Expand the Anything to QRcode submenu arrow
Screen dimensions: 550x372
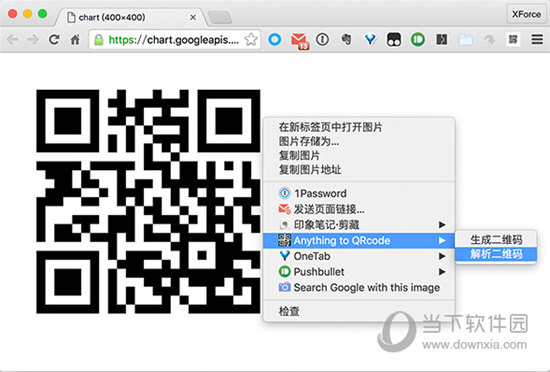pyautogui.click(x=442, y=241)
